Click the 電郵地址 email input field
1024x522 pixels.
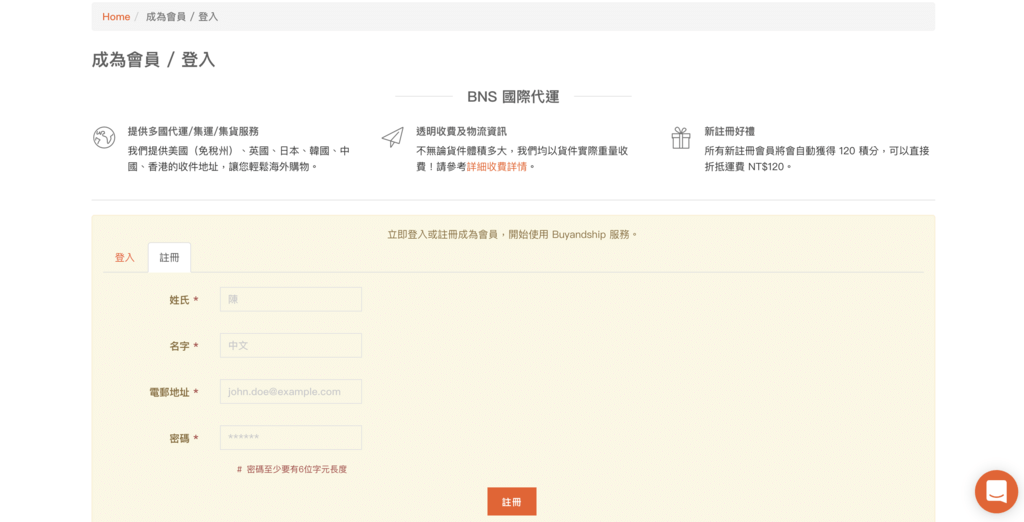coord(291,391)
